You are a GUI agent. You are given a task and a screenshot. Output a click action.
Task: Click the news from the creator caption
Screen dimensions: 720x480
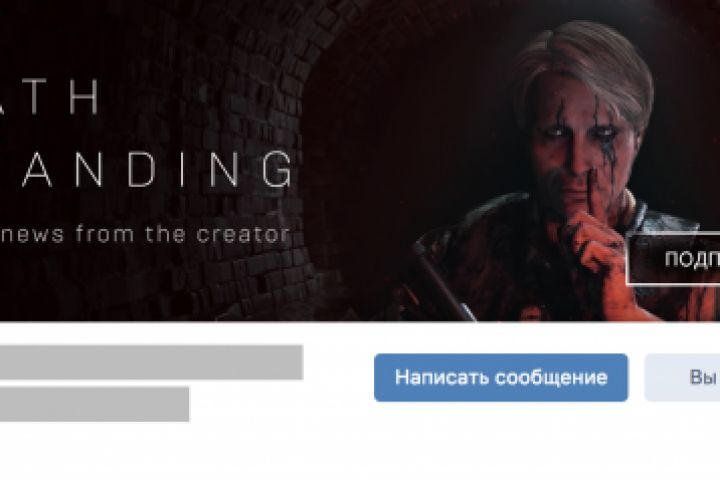click(x=145, y=233)
